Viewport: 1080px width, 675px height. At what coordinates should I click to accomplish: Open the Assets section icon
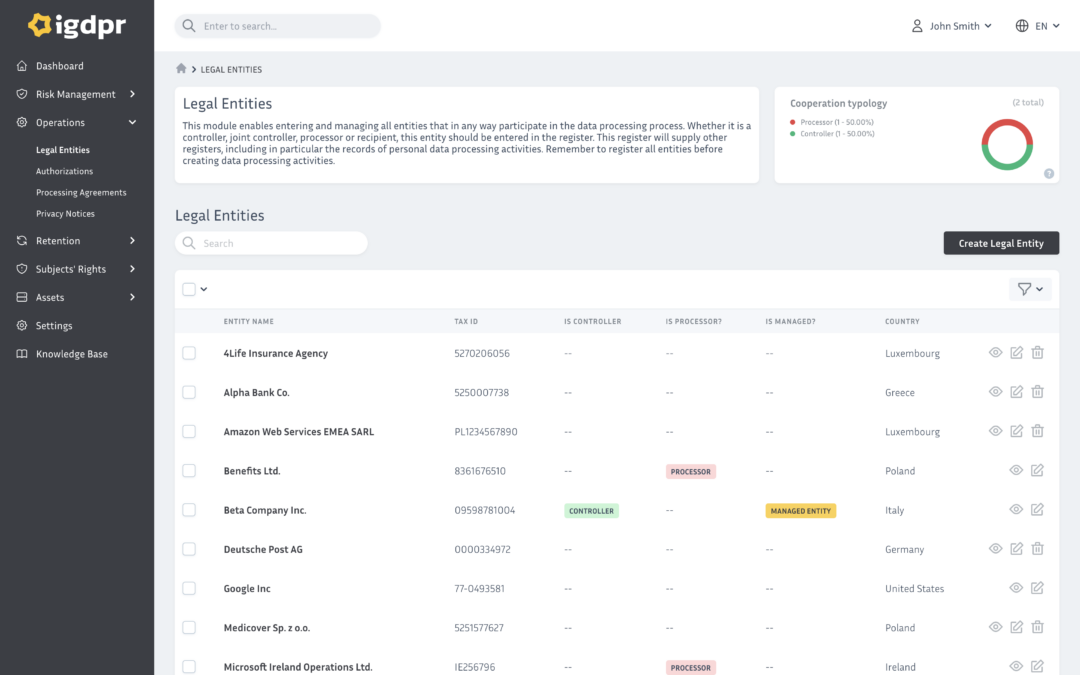[x=22, y=297]
